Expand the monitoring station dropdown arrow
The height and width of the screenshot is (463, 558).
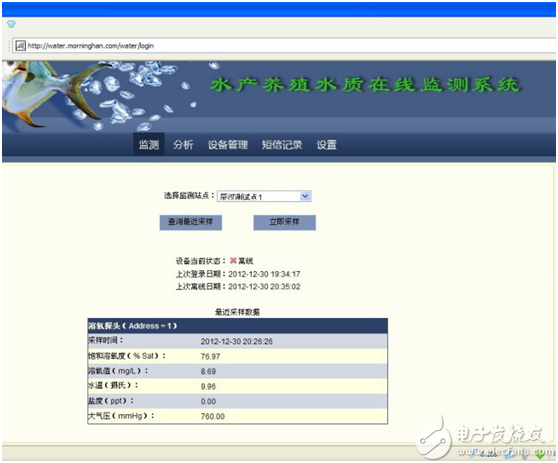click(x=305, y=196)
